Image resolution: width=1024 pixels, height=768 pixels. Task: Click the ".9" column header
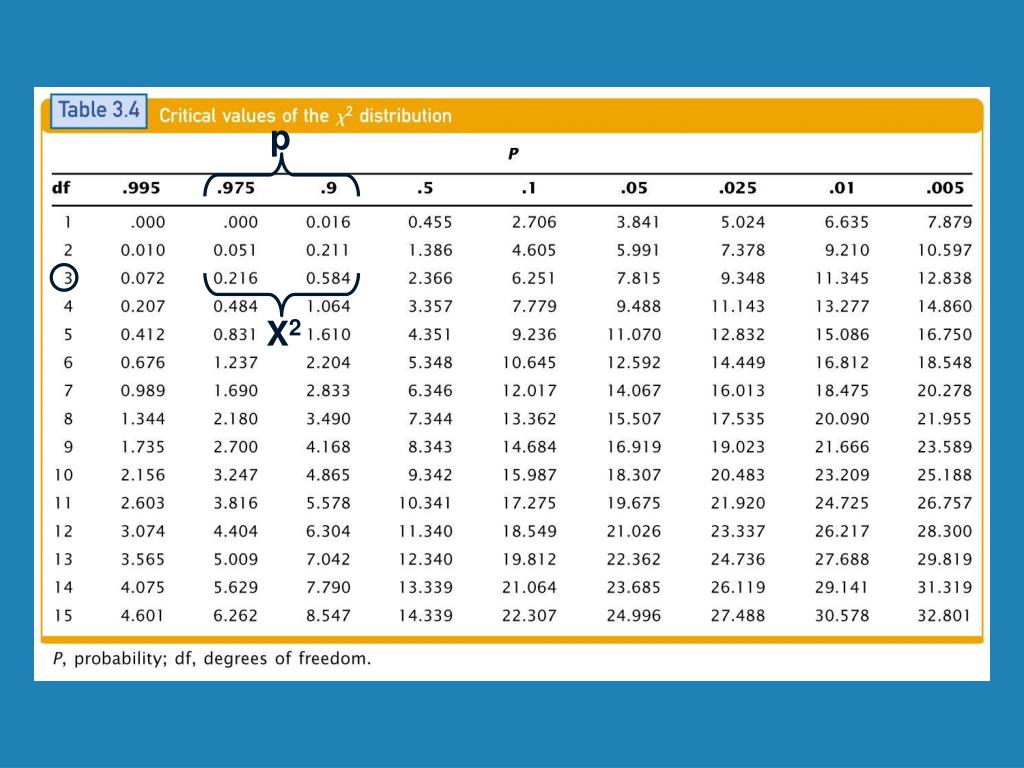point(328,189)
